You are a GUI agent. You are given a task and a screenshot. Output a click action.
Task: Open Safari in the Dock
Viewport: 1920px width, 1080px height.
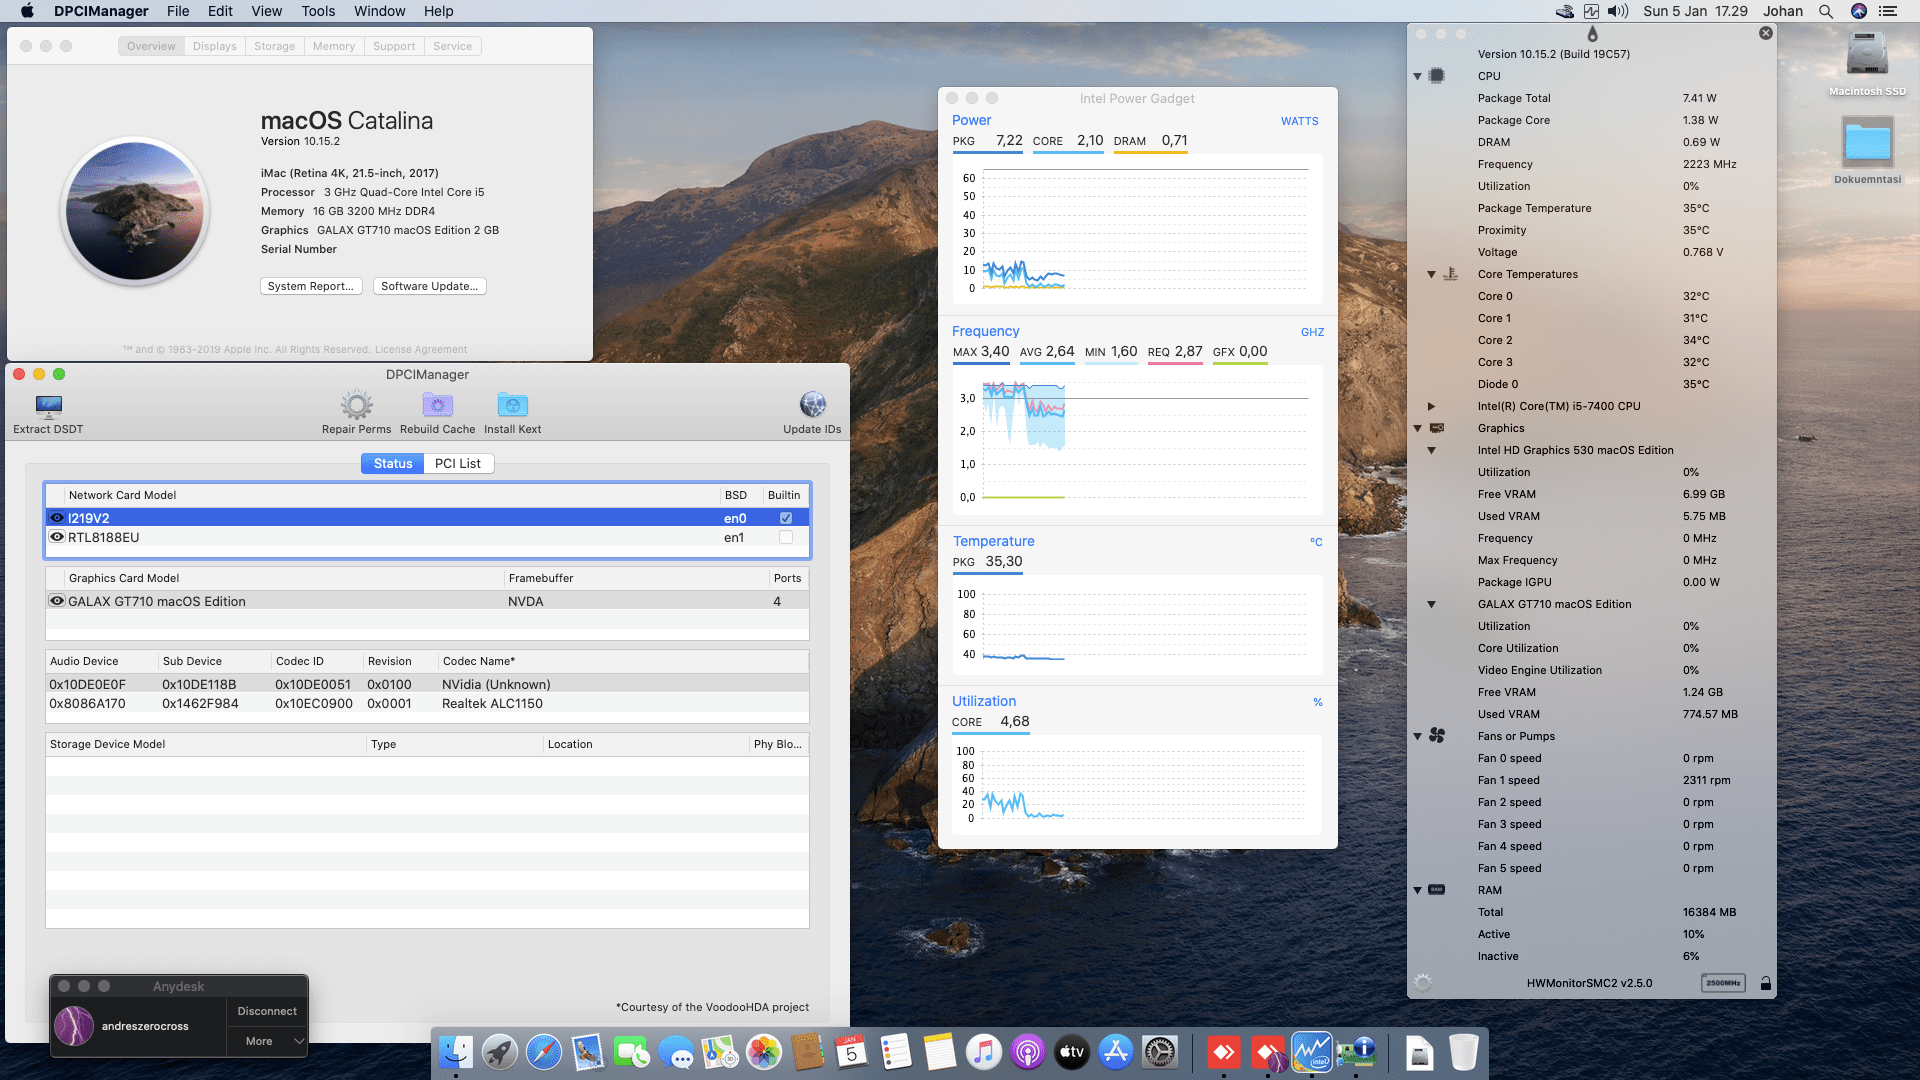(x=543, y=1052)
